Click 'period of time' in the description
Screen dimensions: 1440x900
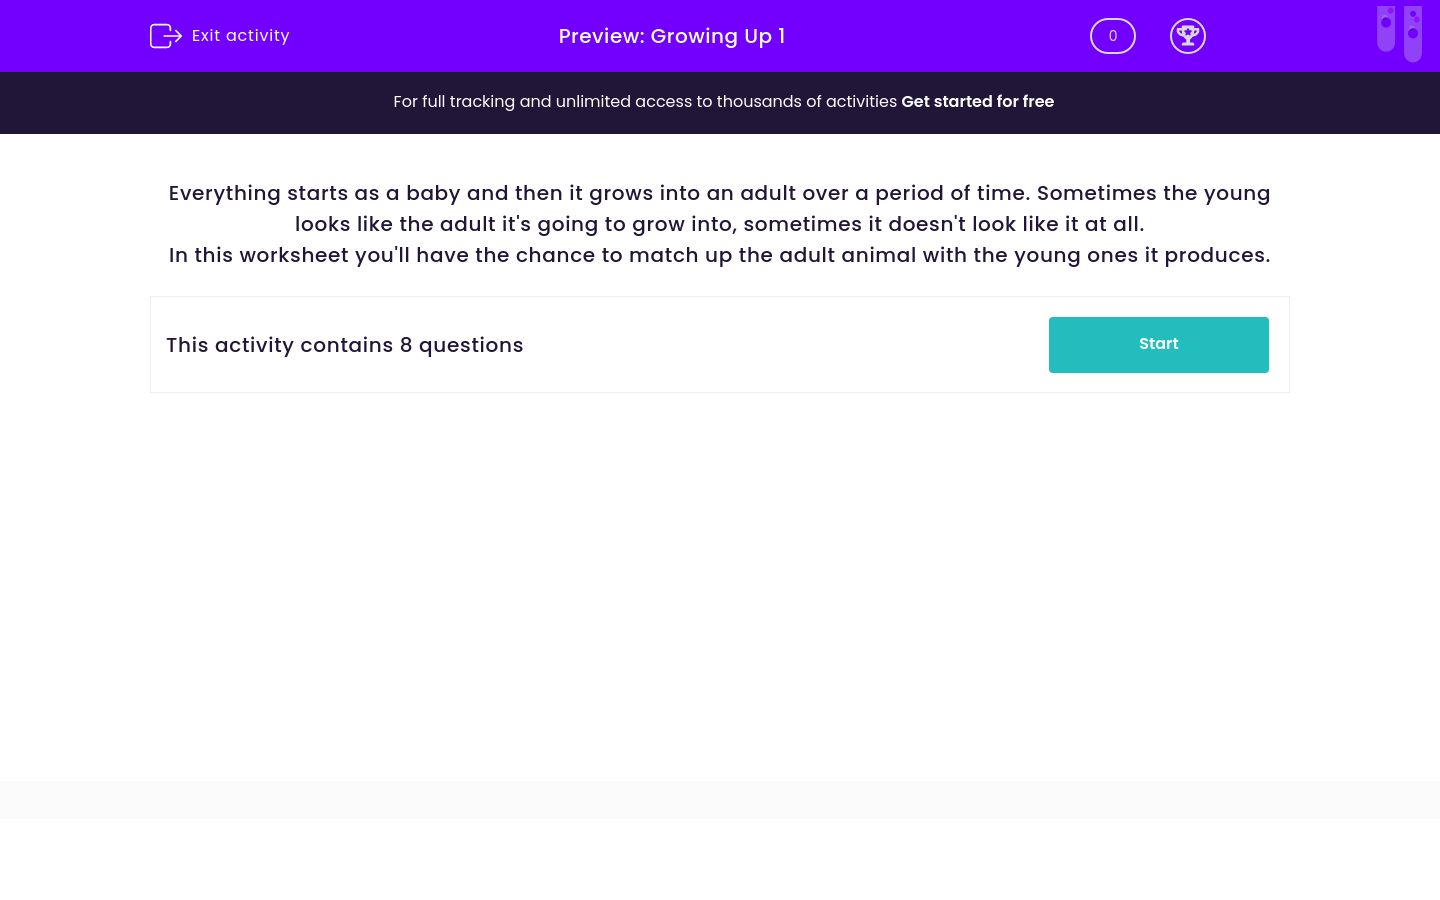(951, 193)
